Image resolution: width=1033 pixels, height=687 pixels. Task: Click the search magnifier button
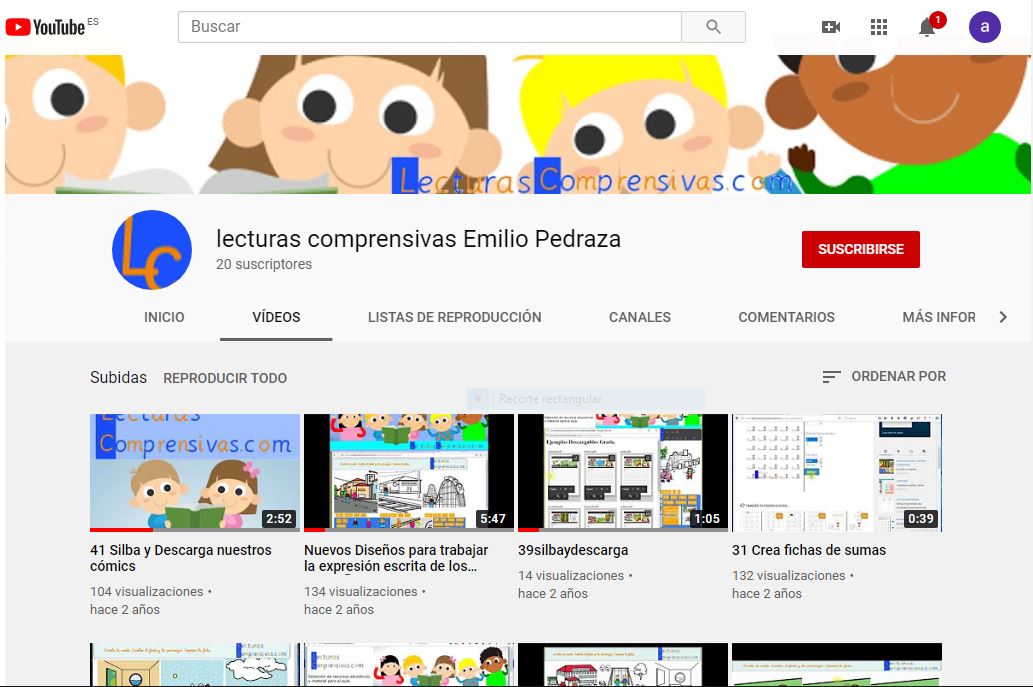click(x=713, y=27)
